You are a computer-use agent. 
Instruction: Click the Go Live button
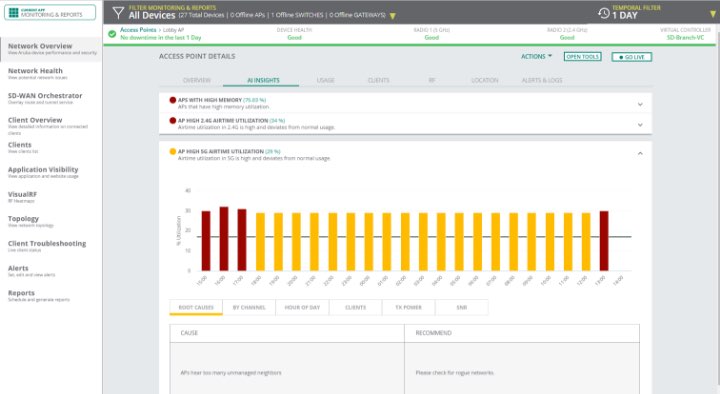tap(631, 57)
